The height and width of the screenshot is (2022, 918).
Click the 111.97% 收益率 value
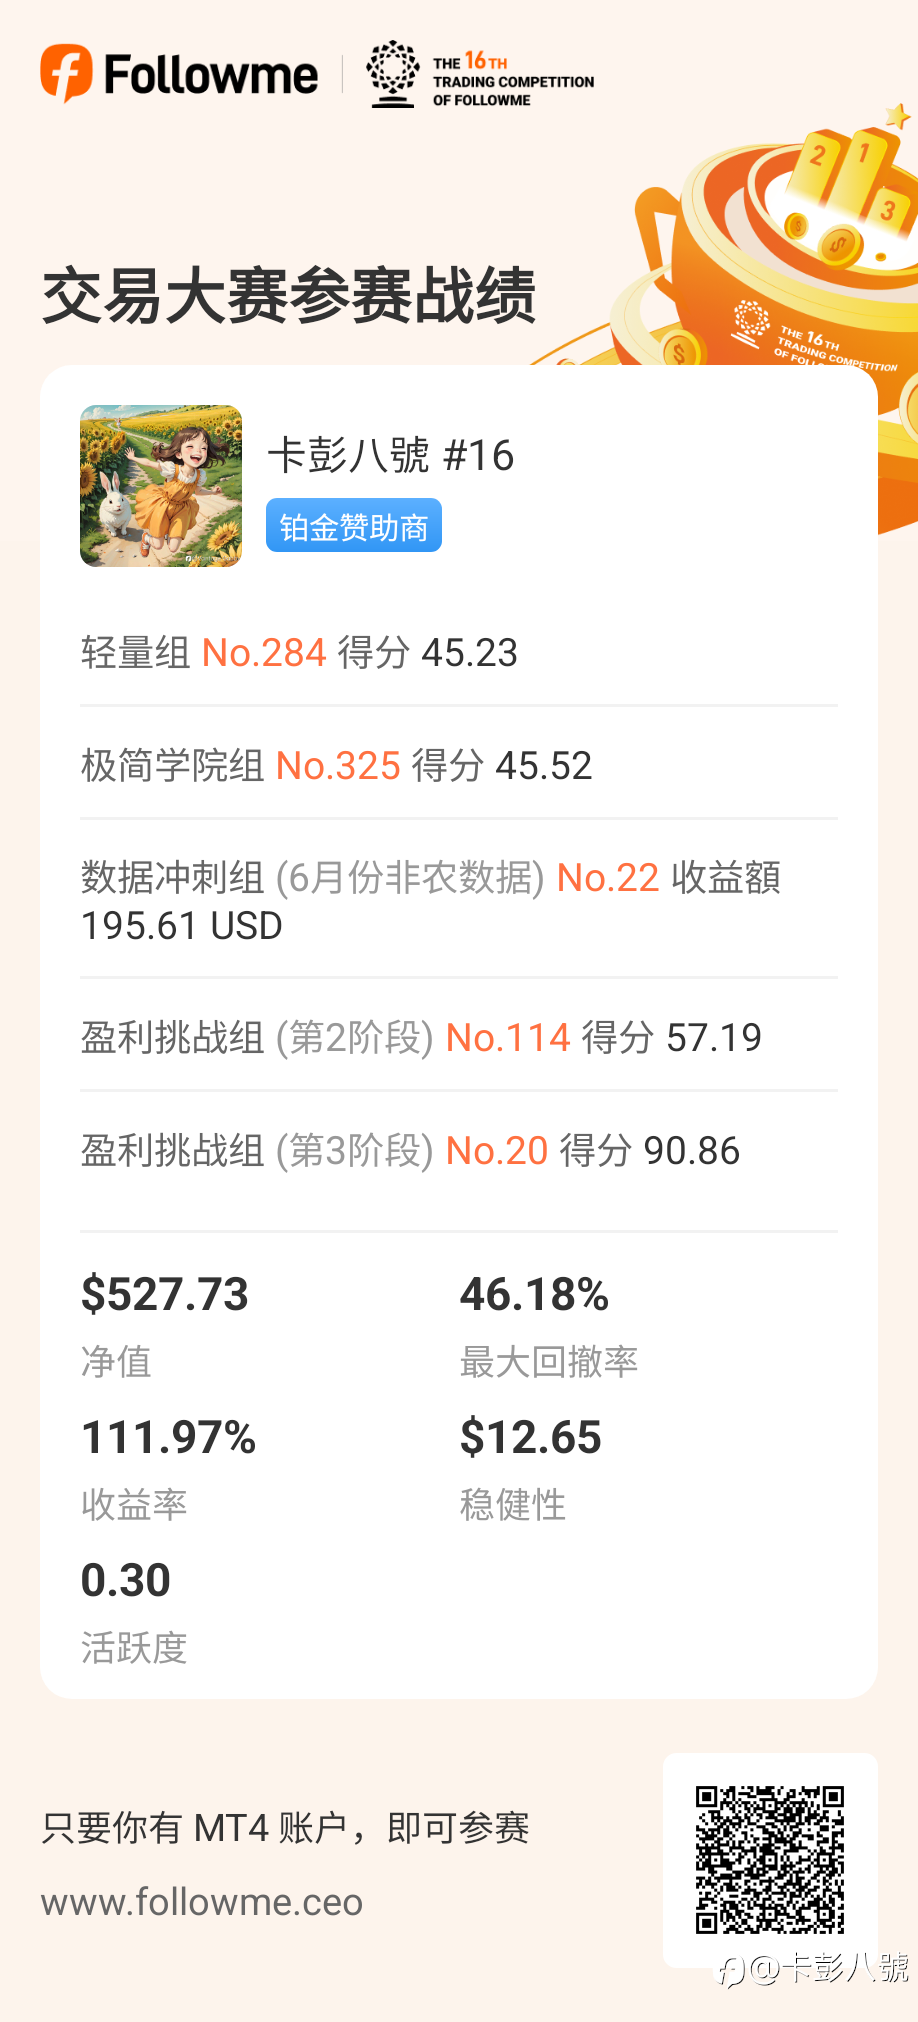click(169, 1437)
